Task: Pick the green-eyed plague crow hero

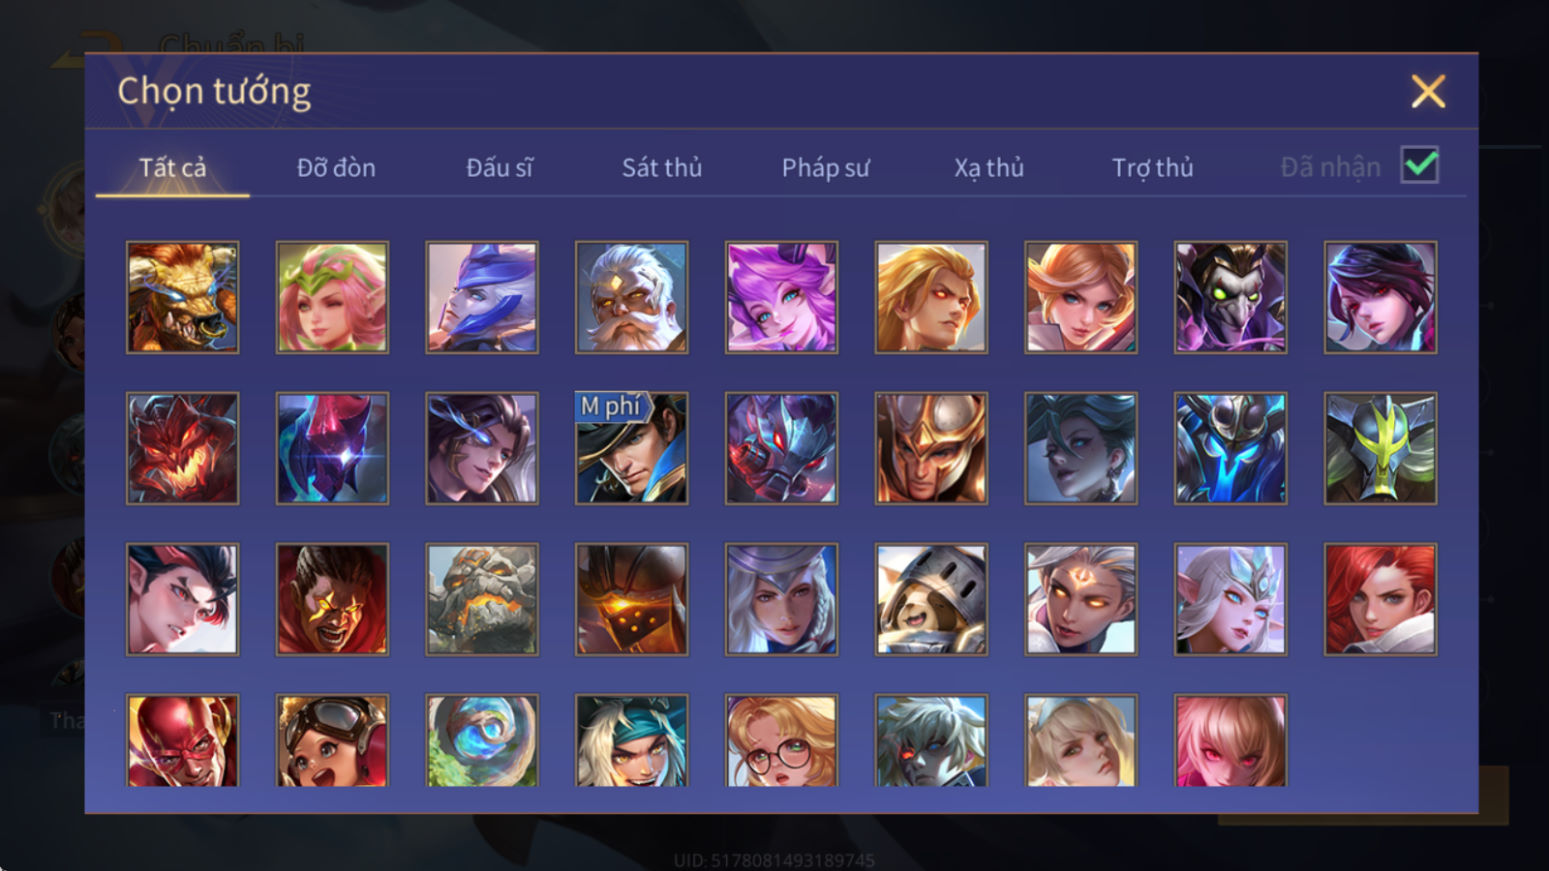Action: click(1230, 297)
